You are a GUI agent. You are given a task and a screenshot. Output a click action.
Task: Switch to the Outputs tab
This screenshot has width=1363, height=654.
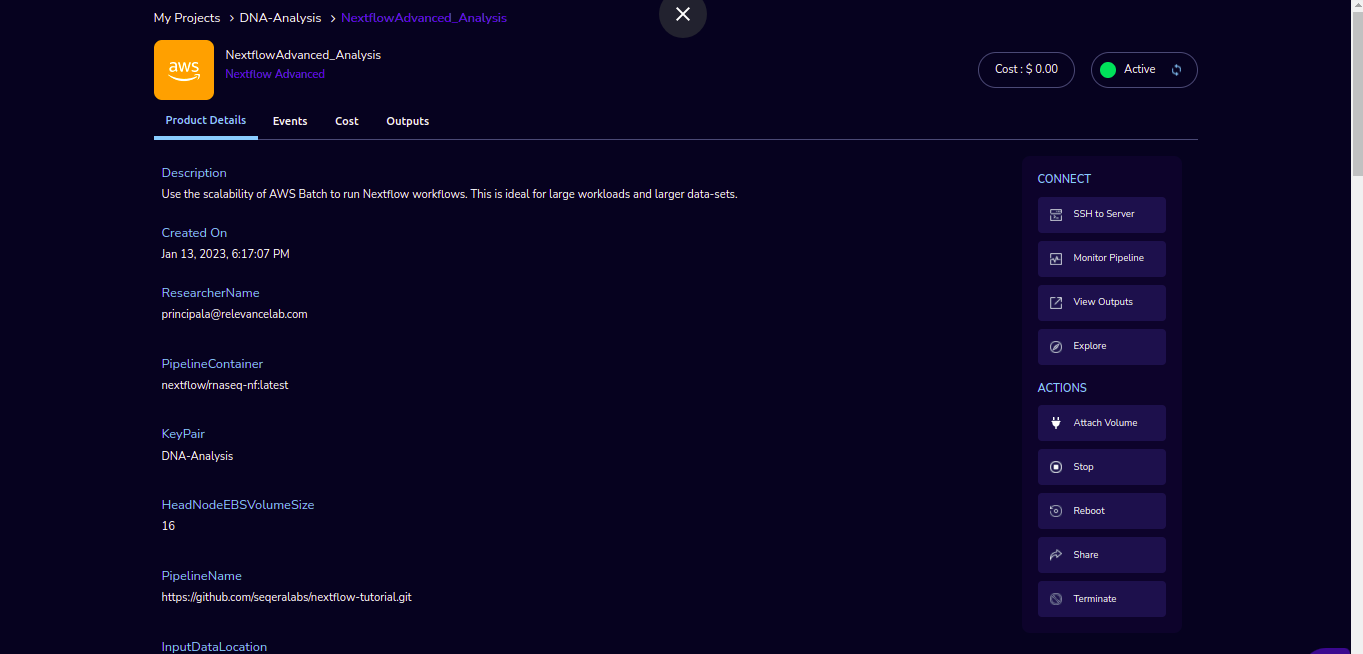pyautogui.click(x=408, y=121)
